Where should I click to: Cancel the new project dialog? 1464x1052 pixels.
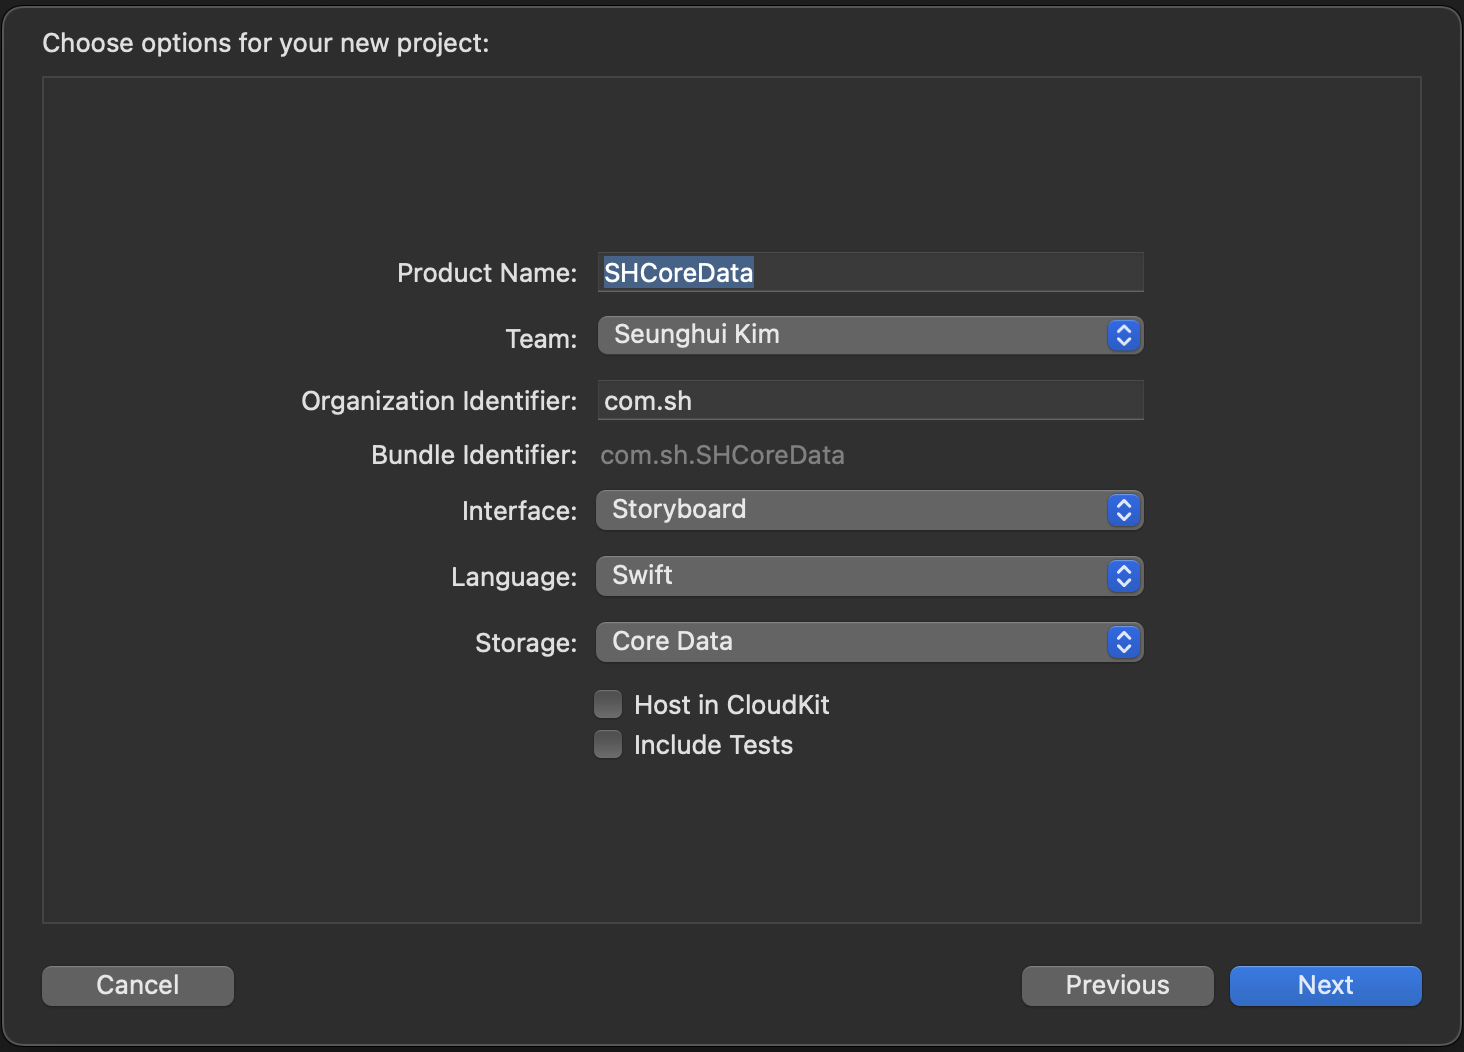tap(138, 985)
